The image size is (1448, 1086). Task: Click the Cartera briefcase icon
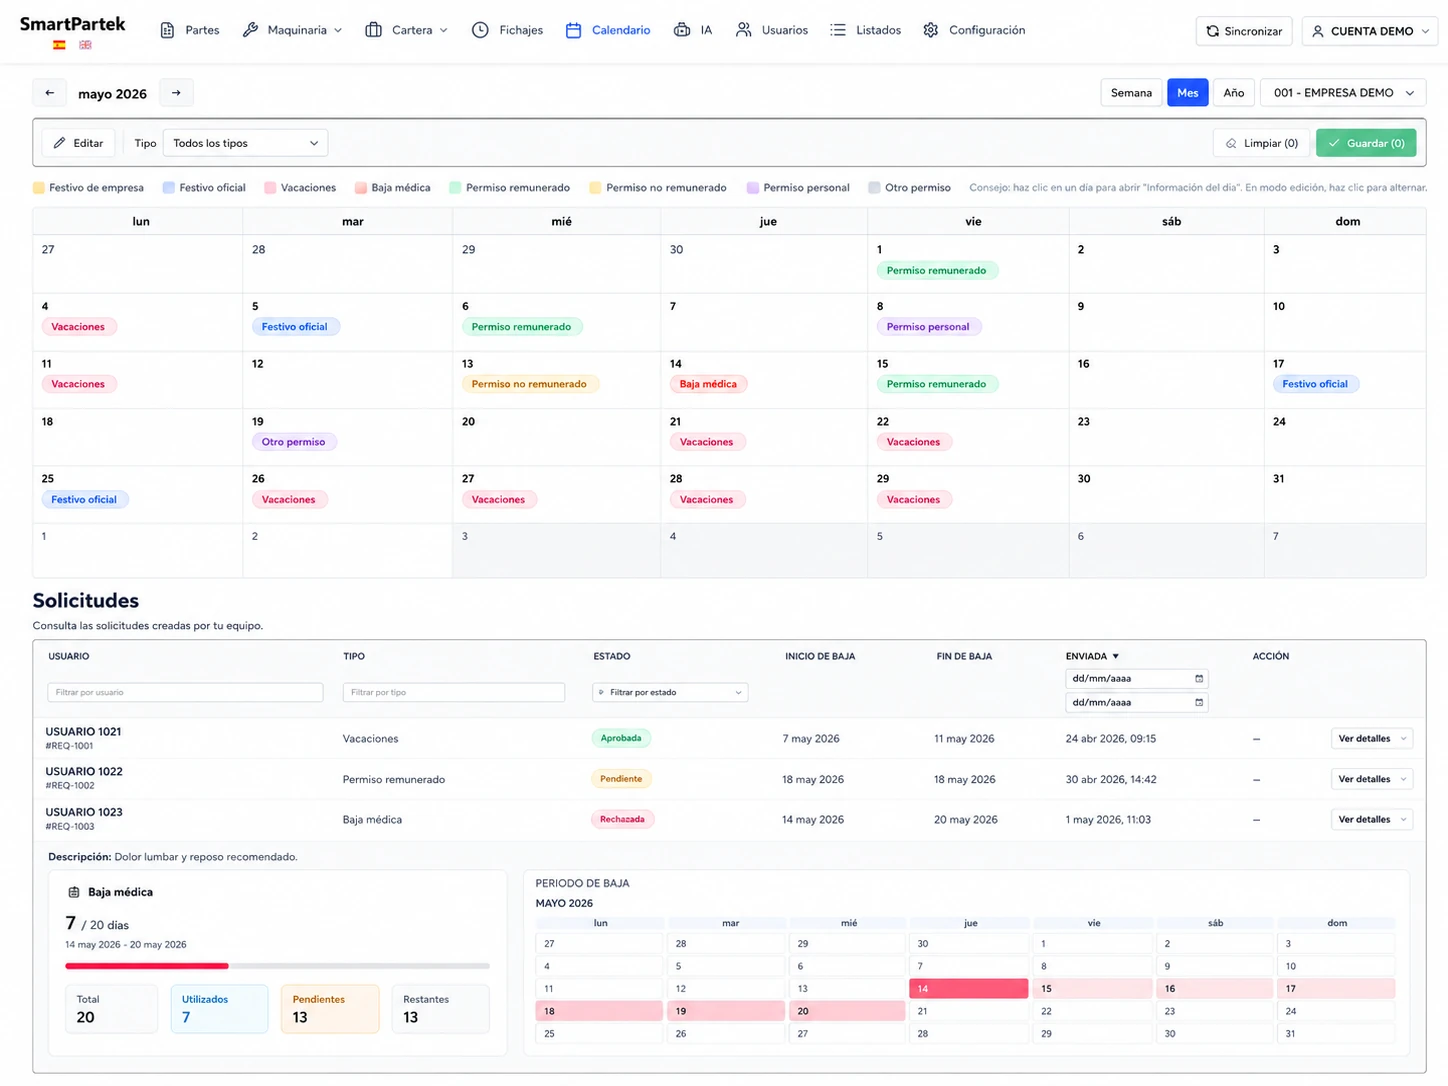[374, 30]
